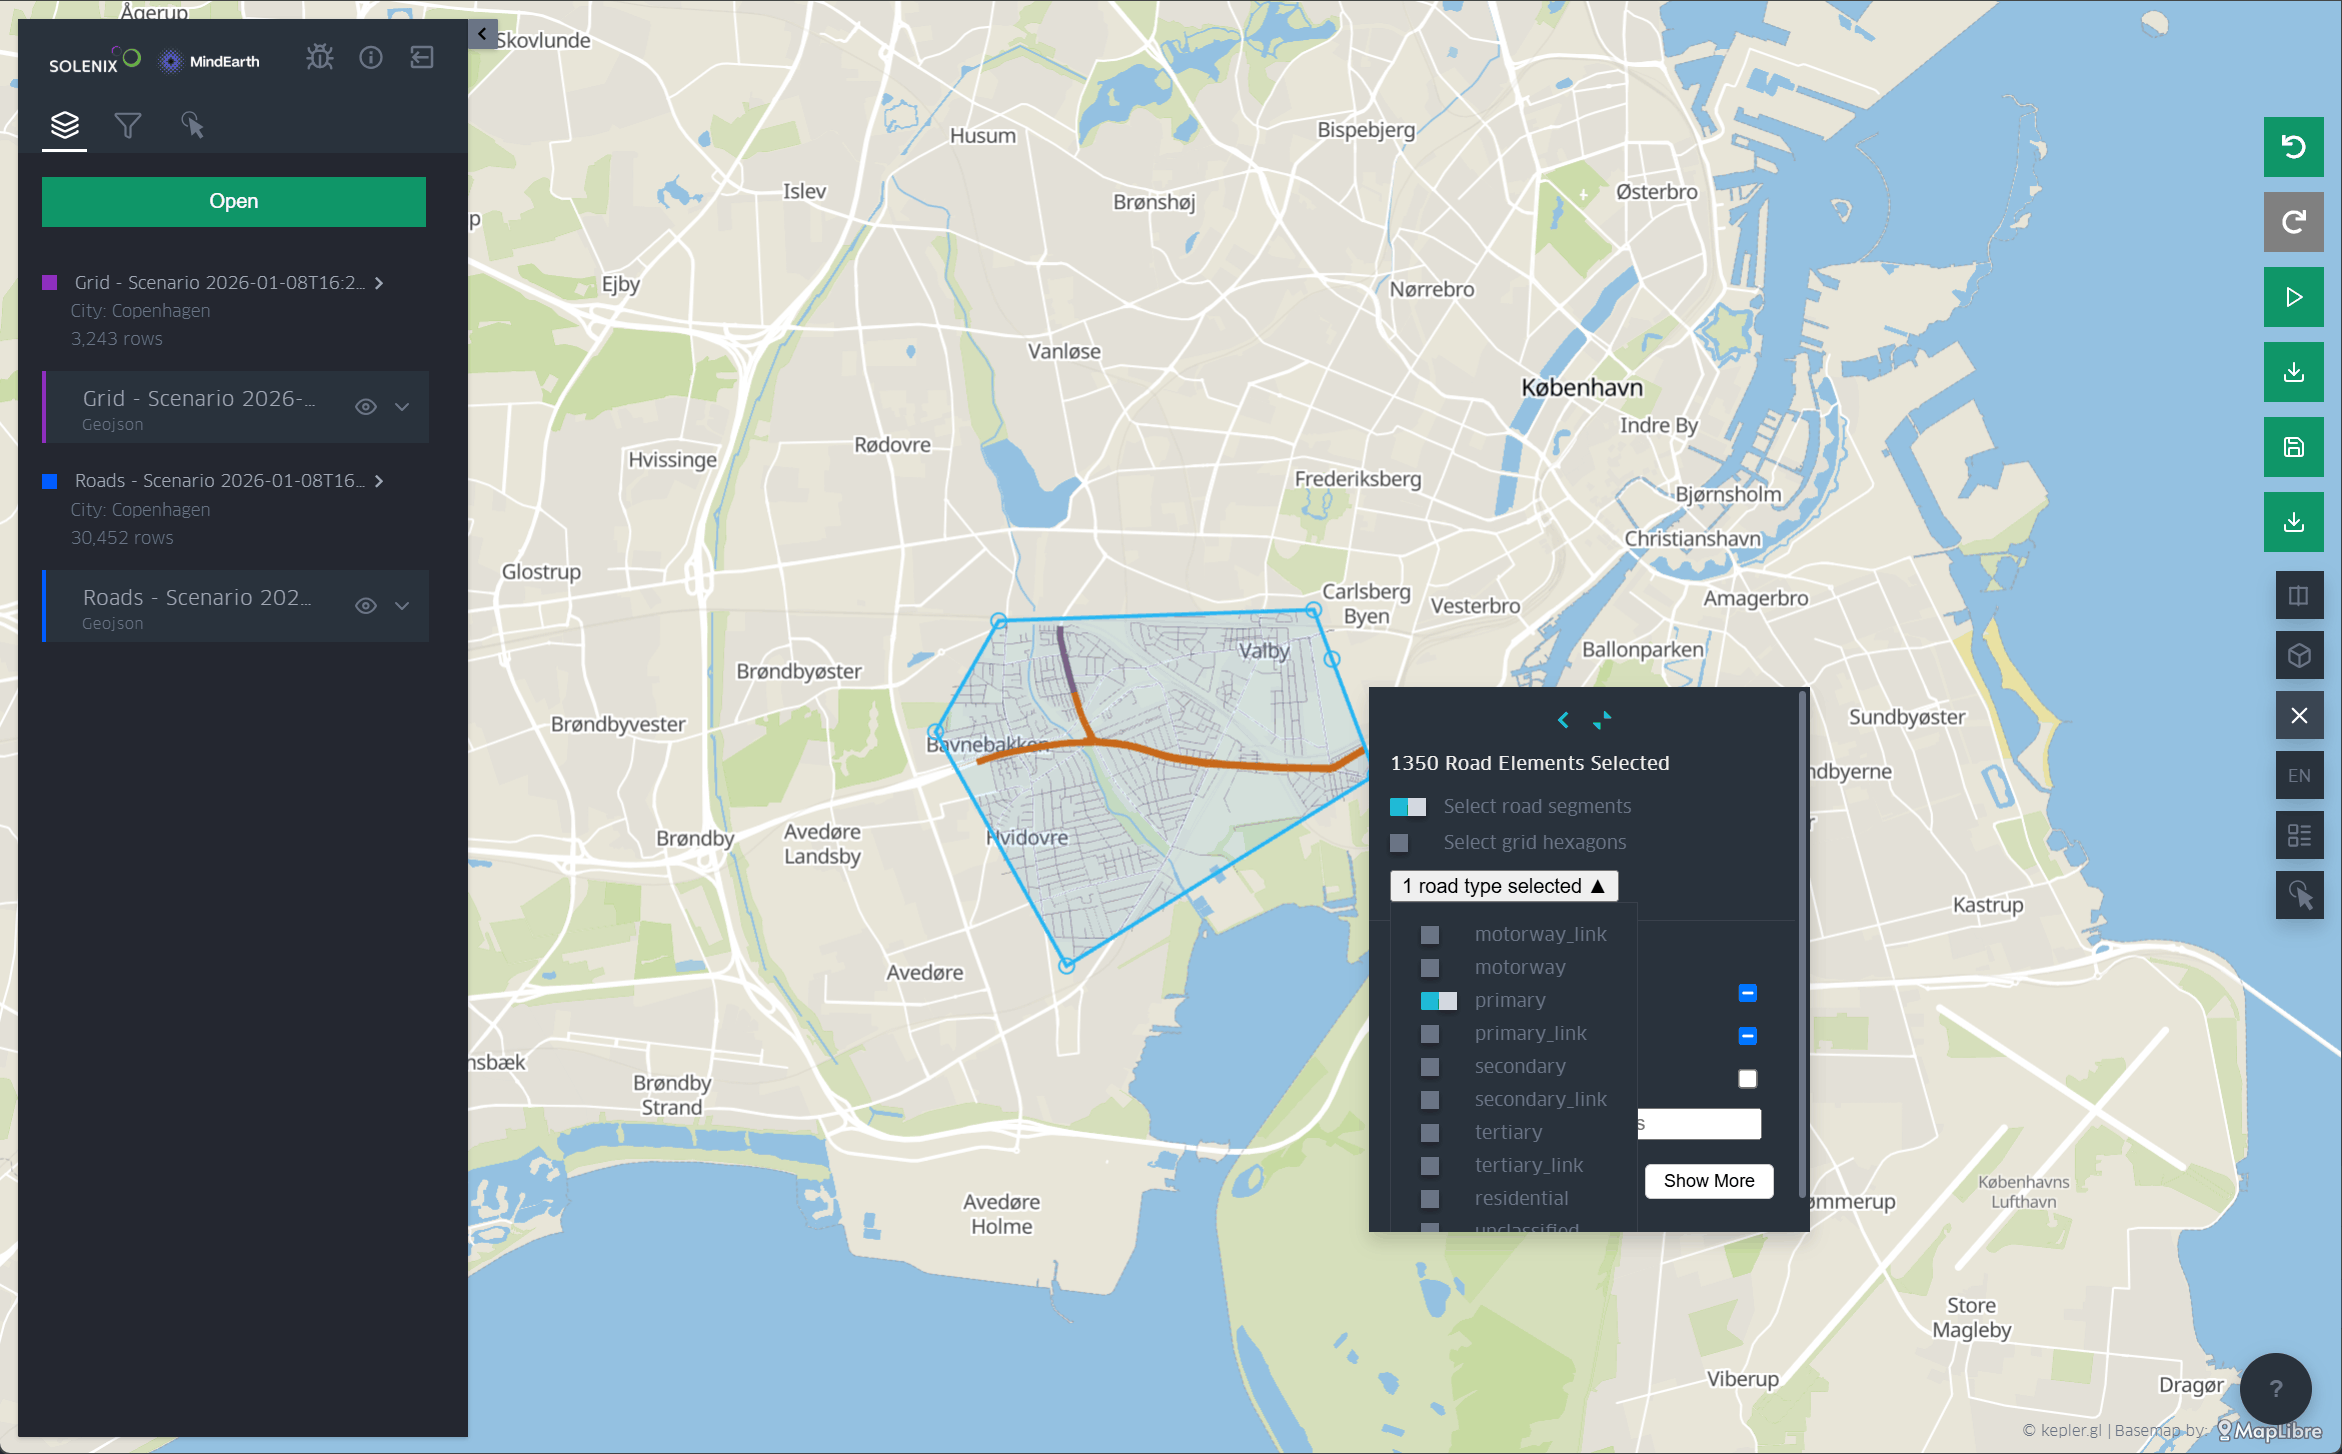Image resolution: width=2342 pixels, height=1454 pixels.
Task: Switch to the Filters tab
Action: 128,126
